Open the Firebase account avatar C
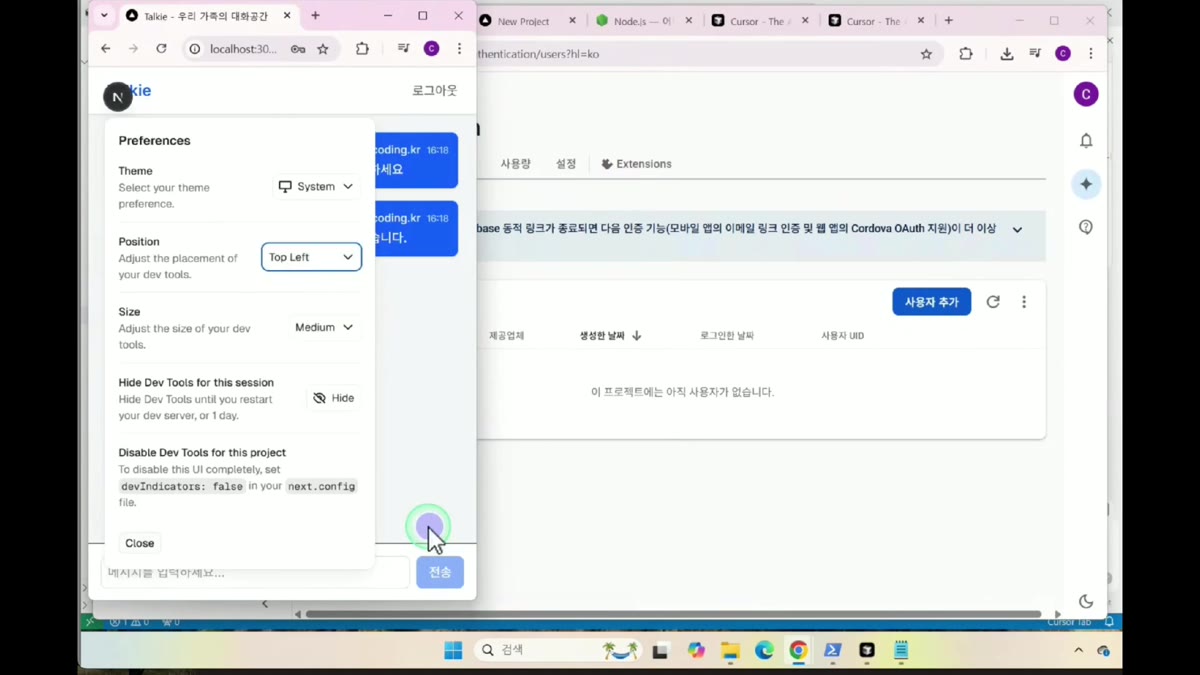1200x675 pixels. click(x=1086, y=94)
